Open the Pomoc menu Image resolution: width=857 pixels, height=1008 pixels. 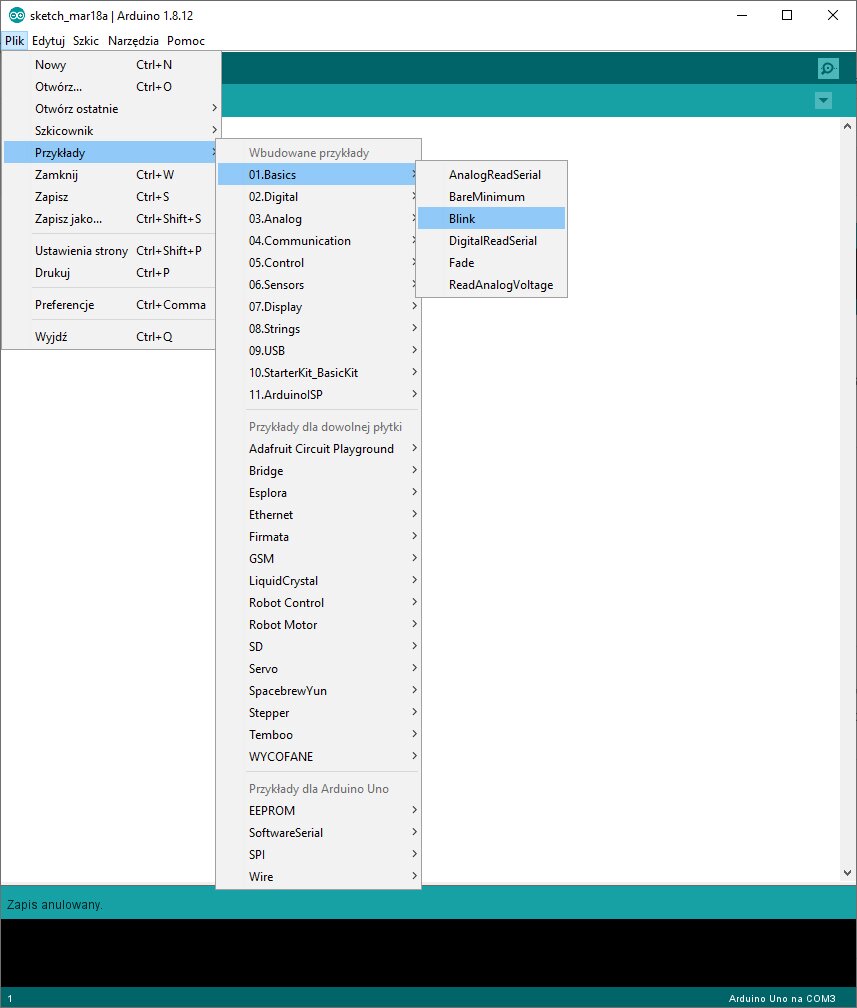186,40
